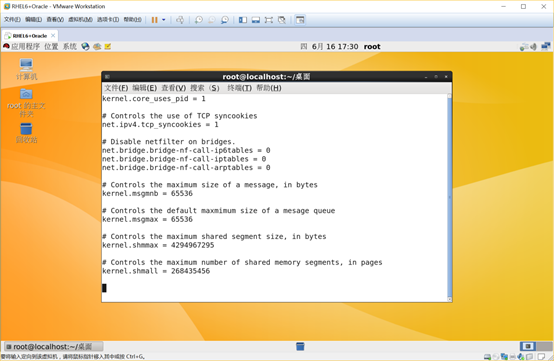Open VMware 虚拟机(M) menu

tap(80, 20)
